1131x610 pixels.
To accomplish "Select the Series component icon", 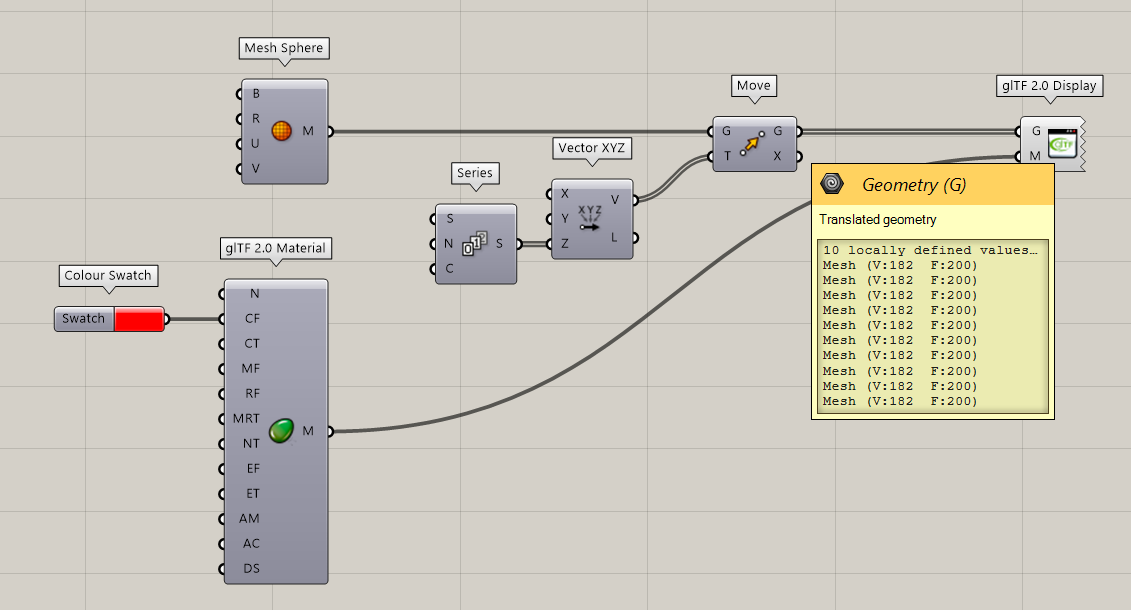I will (474, 244).
